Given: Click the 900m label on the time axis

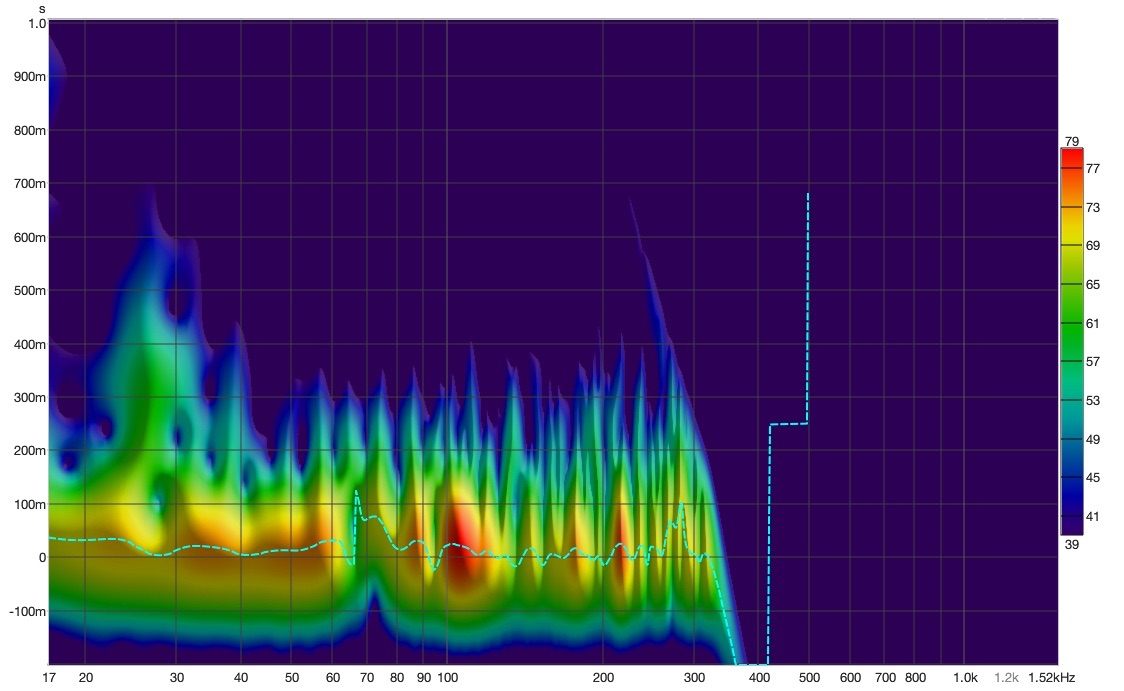Looking at the screenshot, I should pos(30,77).
